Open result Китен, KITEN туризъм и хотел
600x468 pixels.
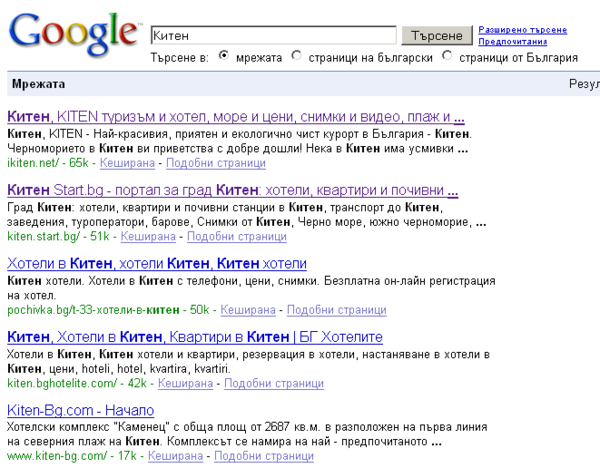(x=236, y=116)
